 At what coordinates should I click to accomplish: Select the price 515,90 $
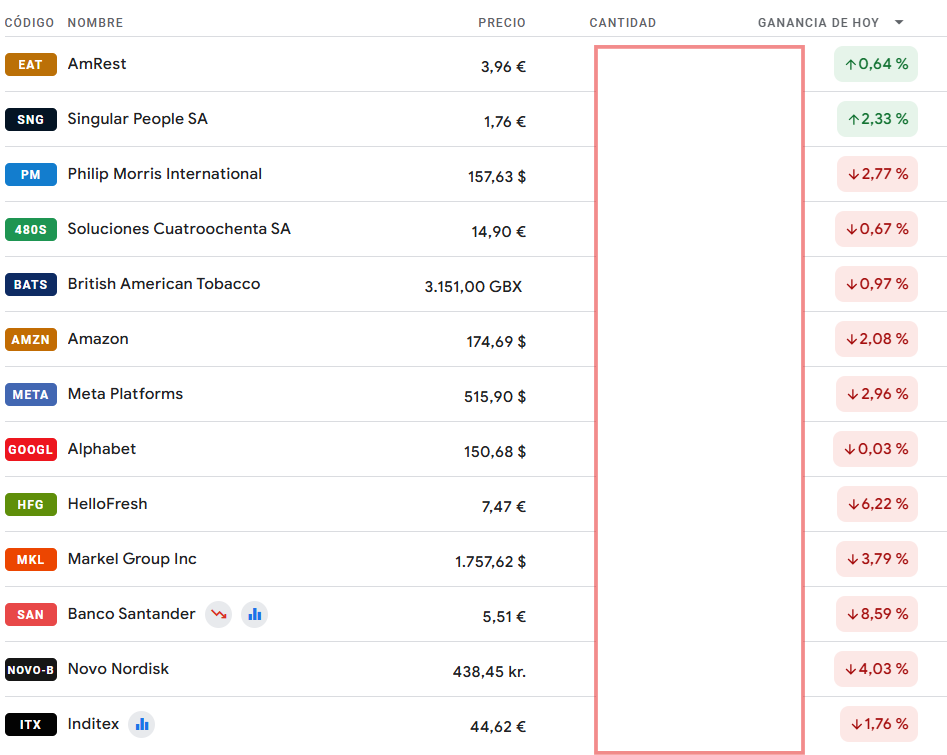(495, 396)
